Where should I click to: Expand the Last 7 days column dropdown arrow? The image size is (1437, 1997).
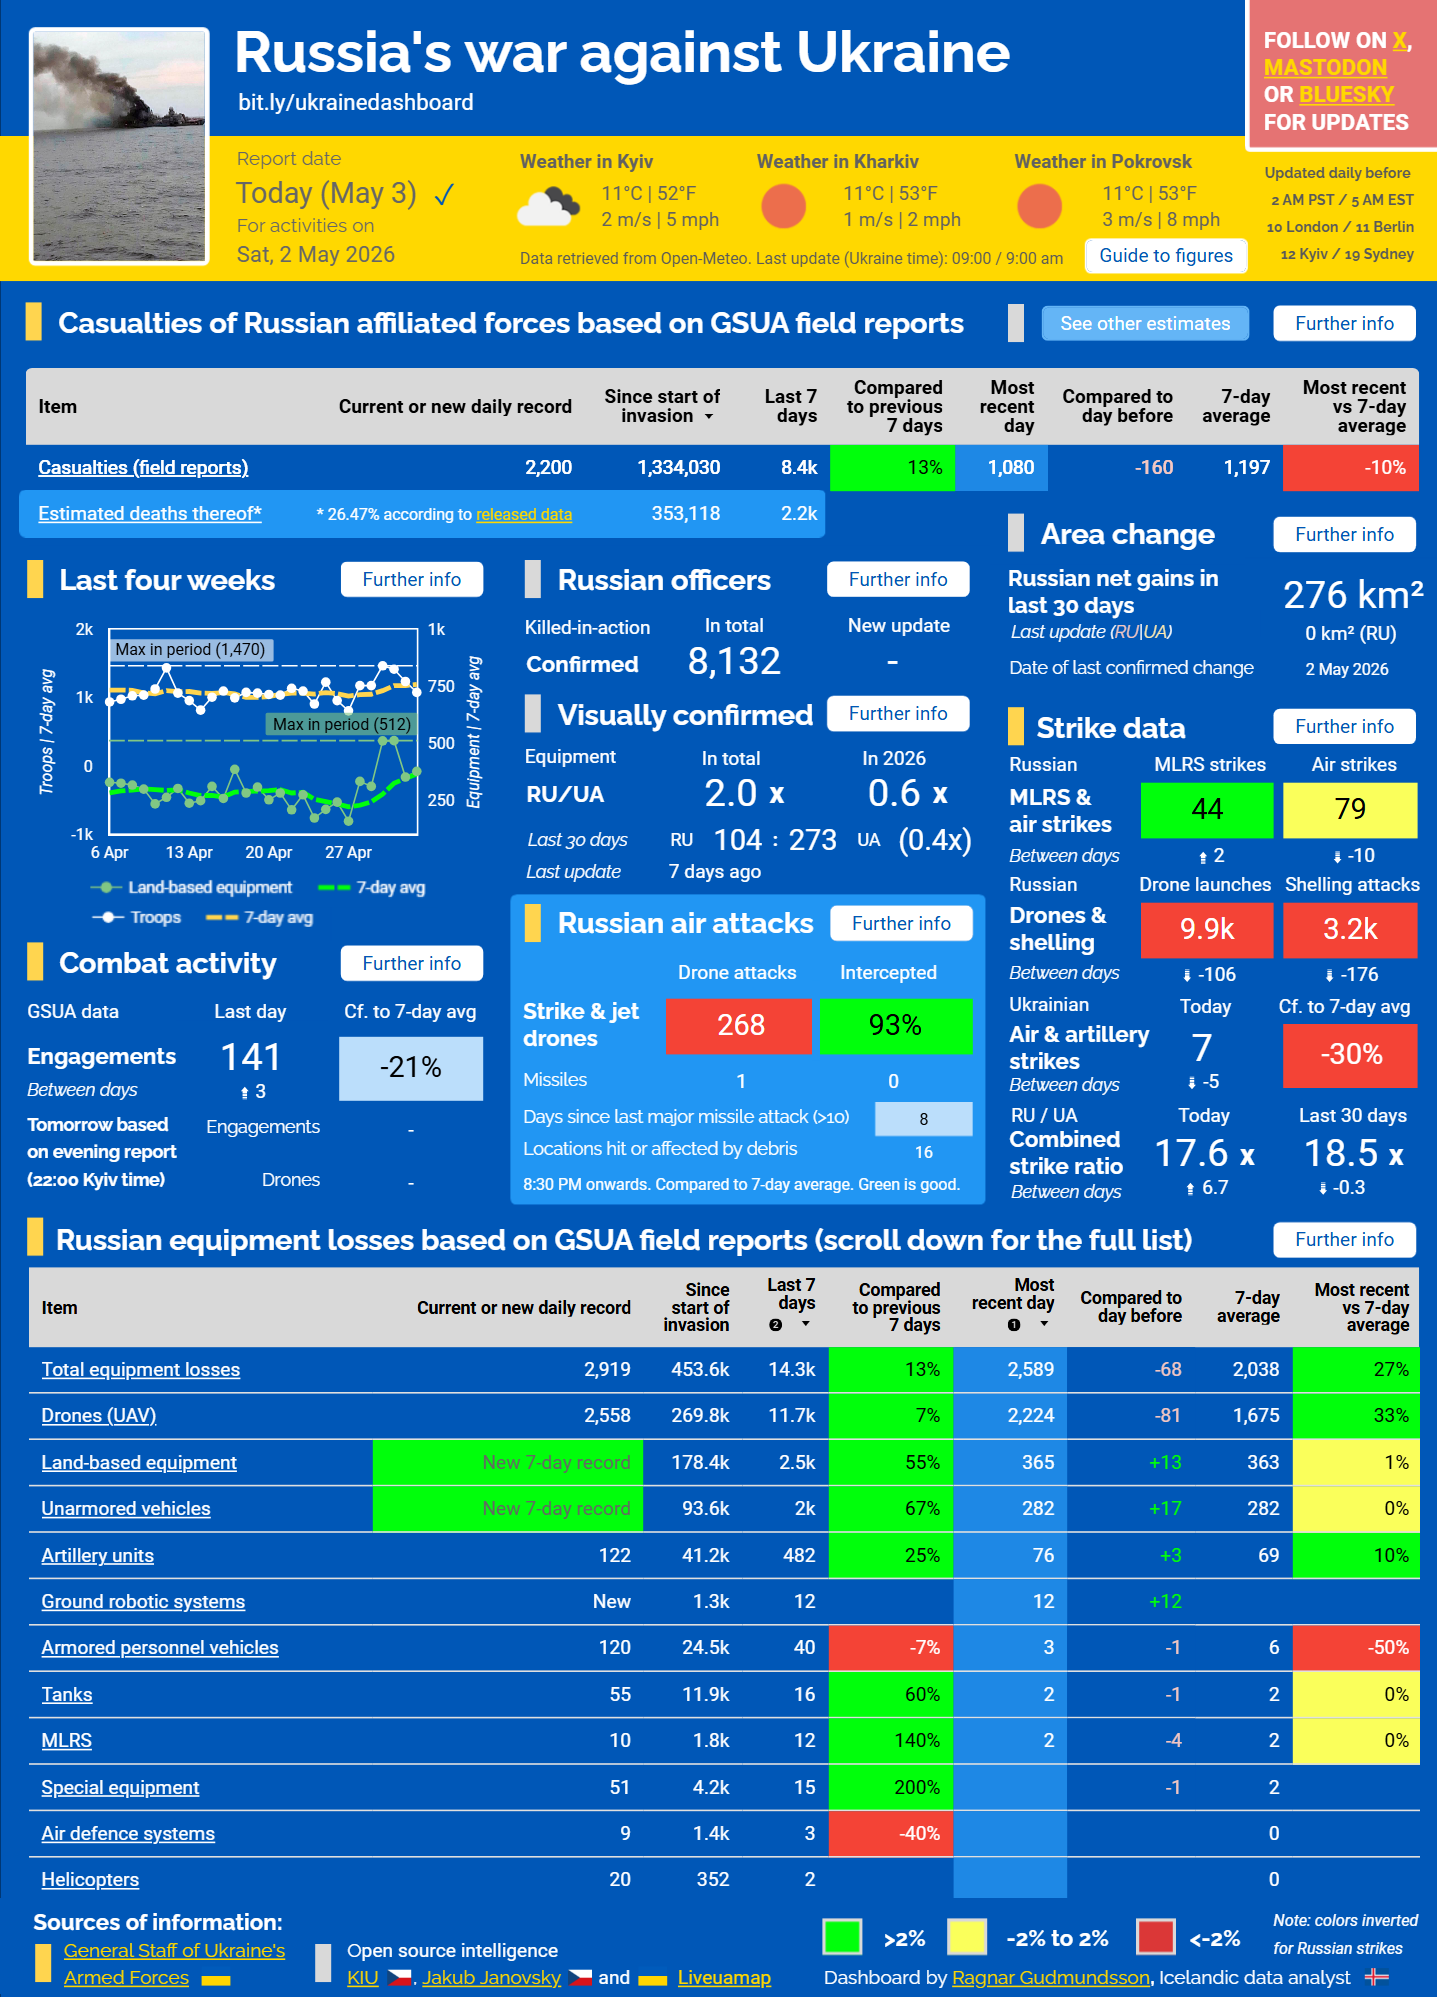point(805,1324)
